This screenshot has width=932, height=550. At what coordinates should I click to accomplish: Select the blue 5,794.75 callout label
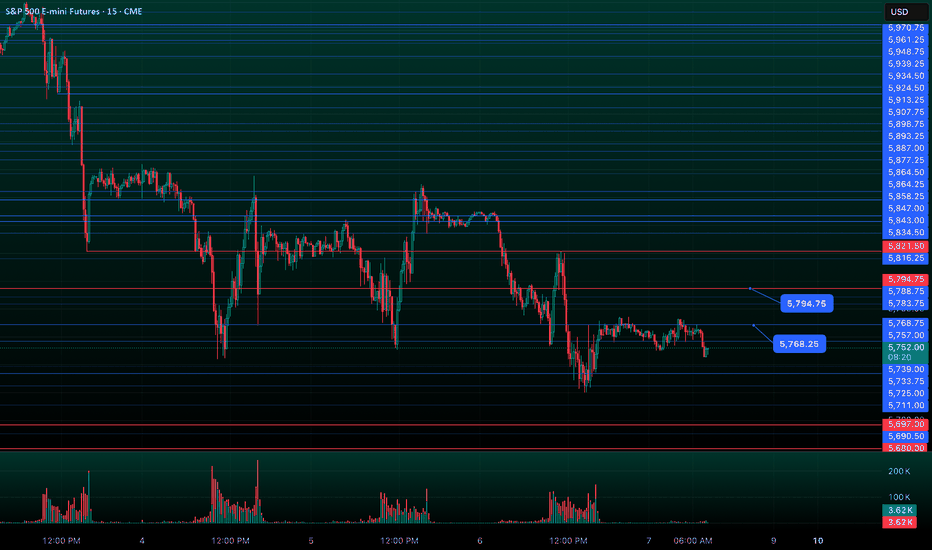click(x=807, y=304)
